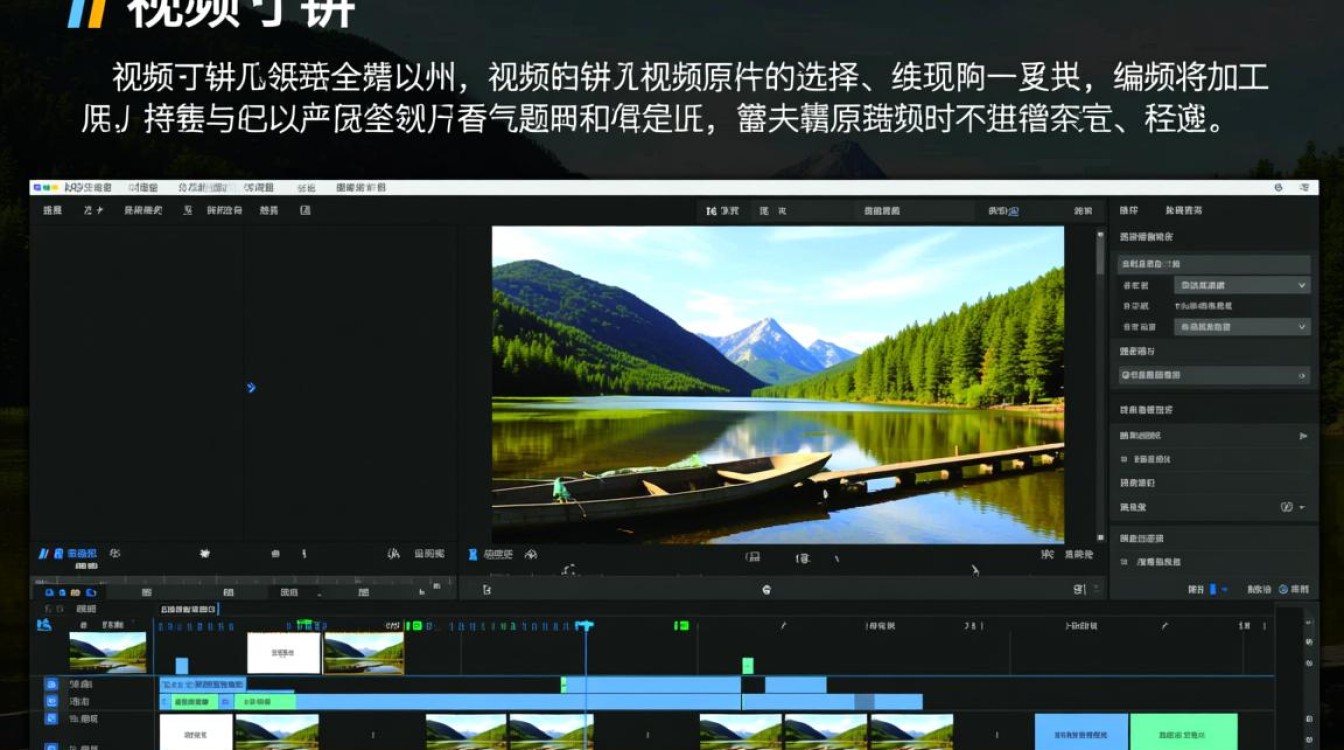Image resolution: width=1344 pixels, height=750 pixels.
Task: Click the play triangle in the right panel section
Action: tap(1303, 436)
